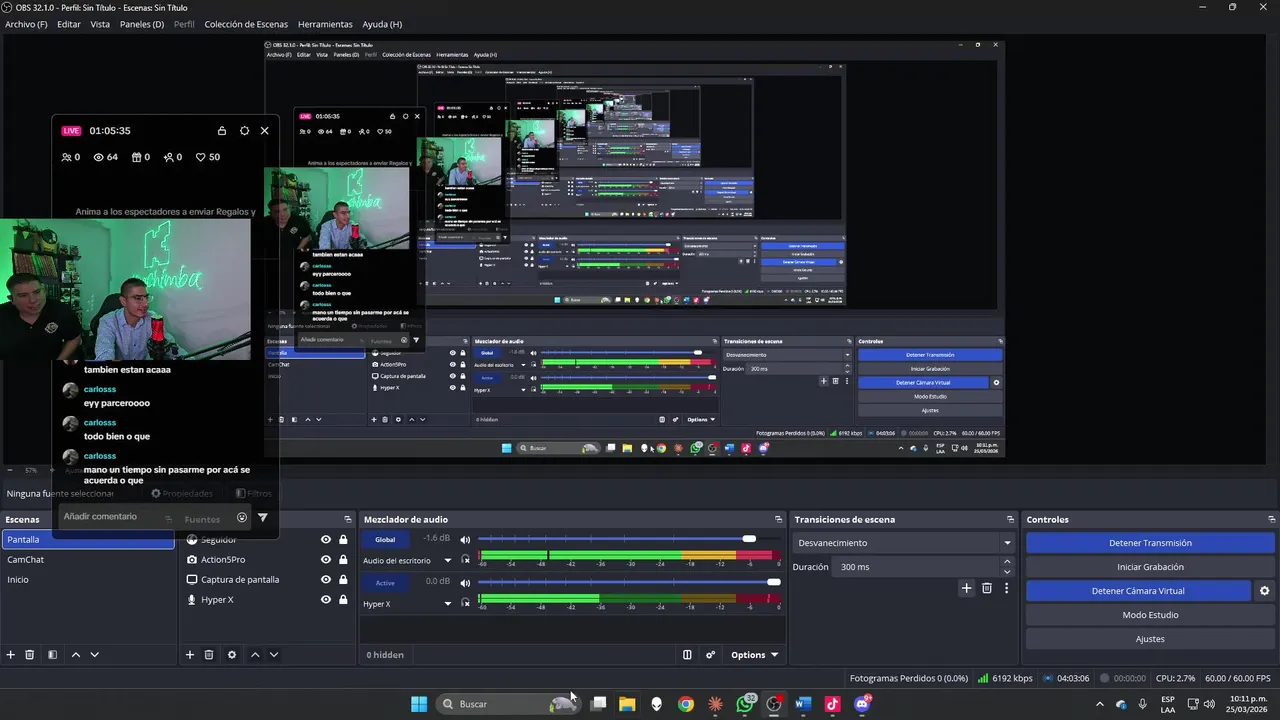This screenshot has height=720, width=1280.
Task: Open the Desvanecimiento transition dropdown
Action: [905, 543]
